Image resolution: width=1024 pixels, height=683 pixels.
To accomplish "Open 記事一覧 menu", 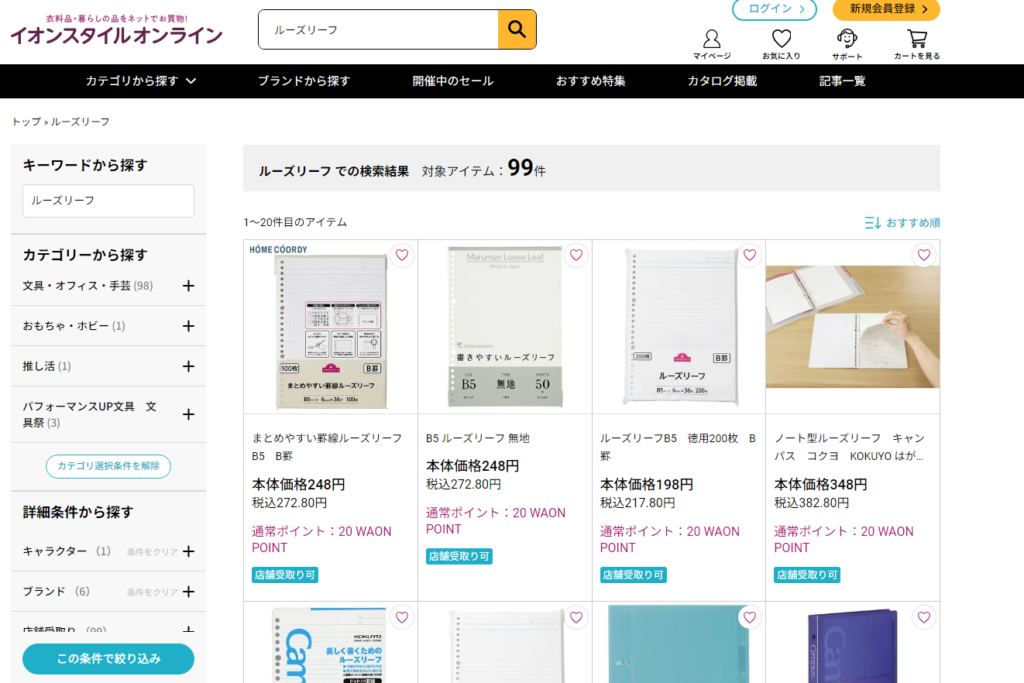I will click(842, 81).
